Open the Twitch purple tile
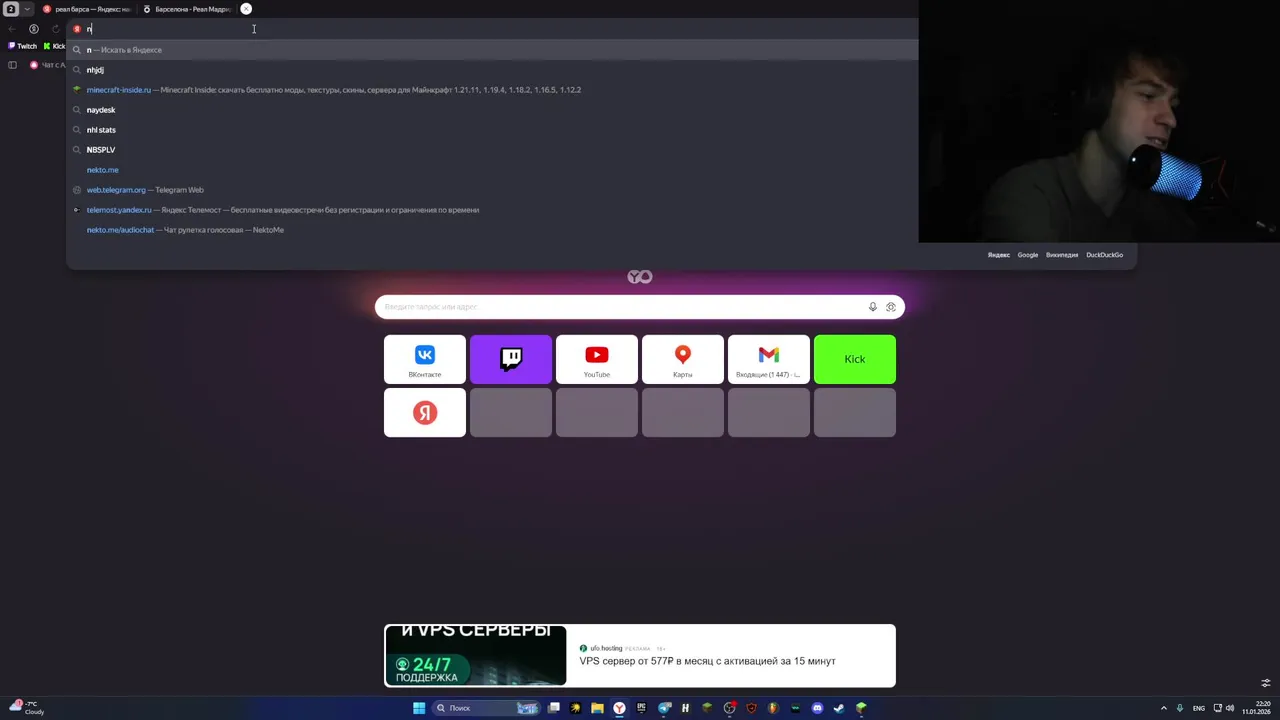Viewport: 1280px width, 720px height. pos(511,359)
